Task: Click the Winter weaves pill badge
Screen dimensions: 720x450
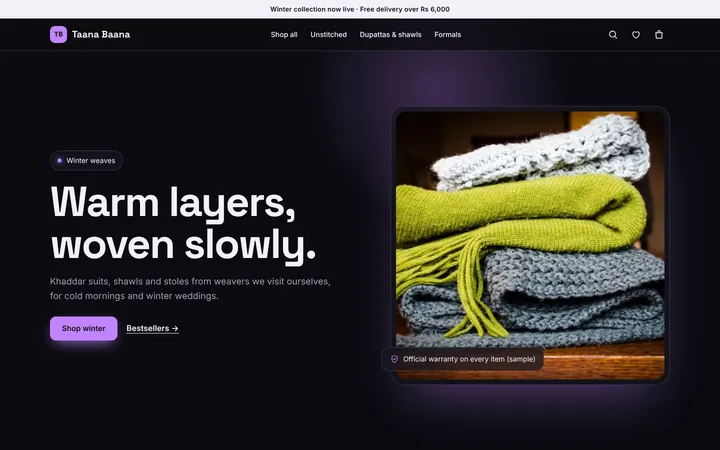Action: click(86, 161)
